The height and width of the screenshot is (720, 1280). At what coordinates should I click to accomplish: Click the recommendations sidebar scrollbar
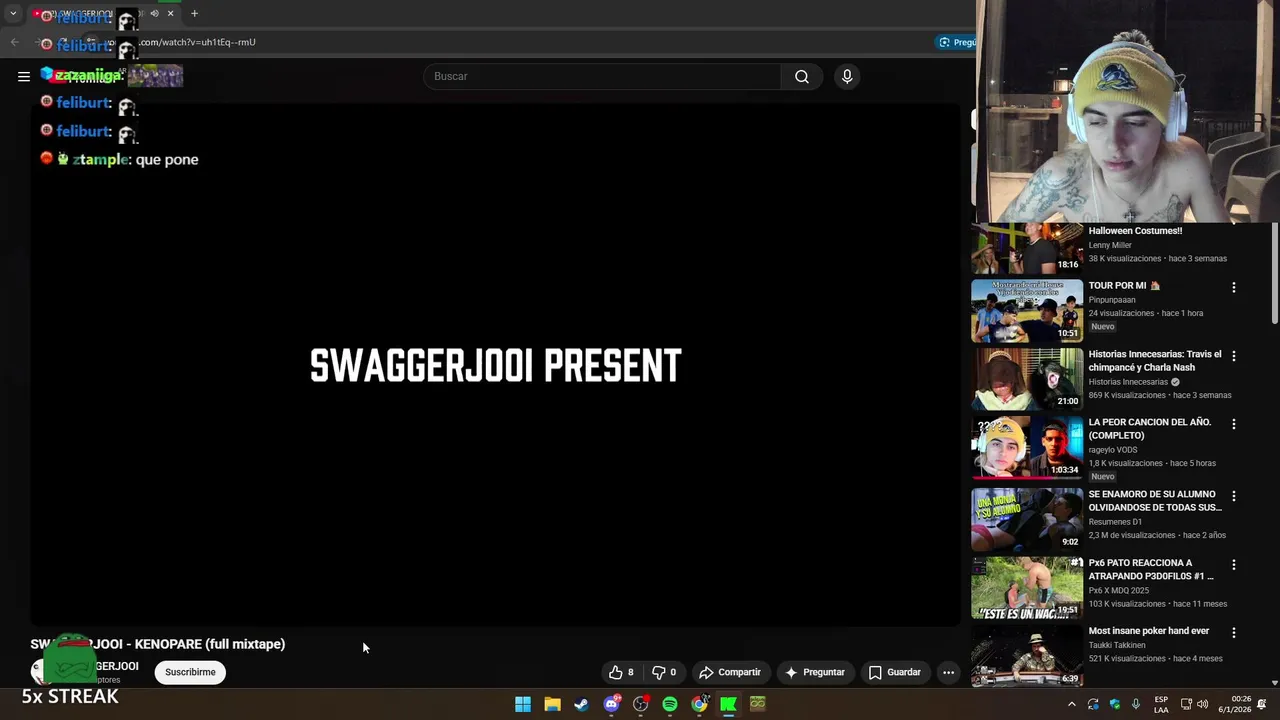(x=1275, y=272)
